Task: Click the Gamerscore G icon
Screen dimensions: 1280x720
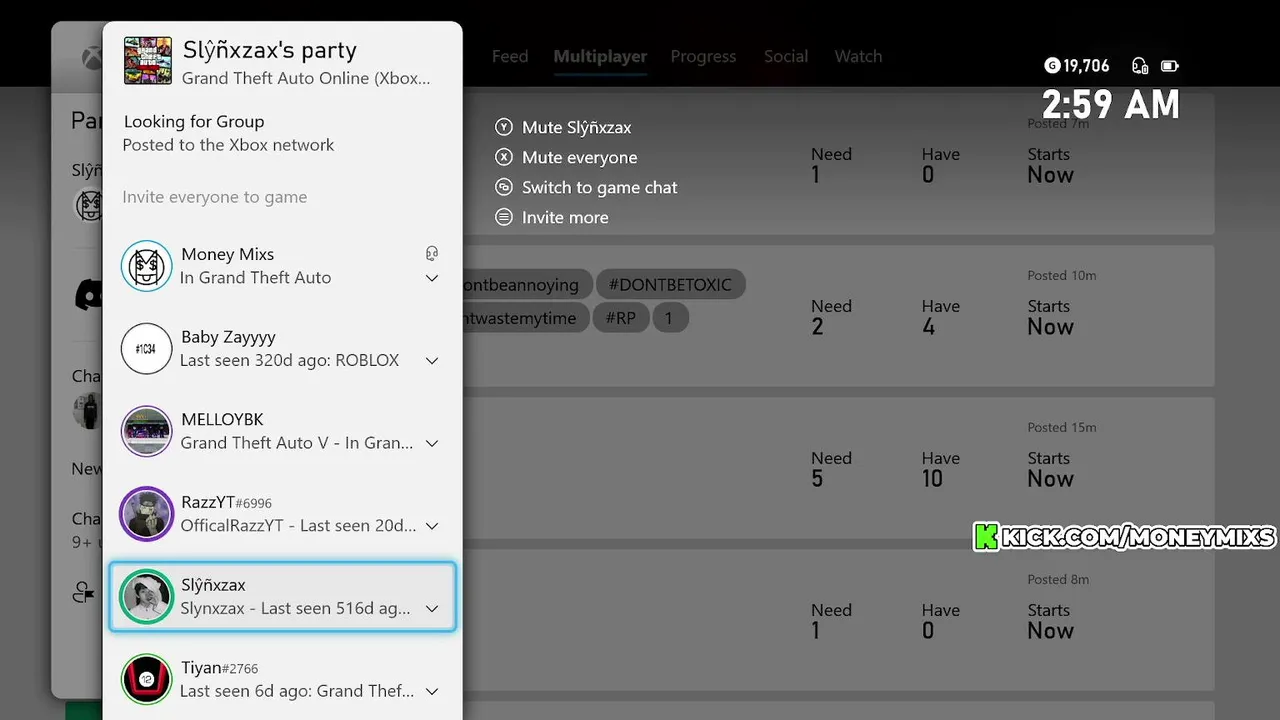Action: (1051, 66)
